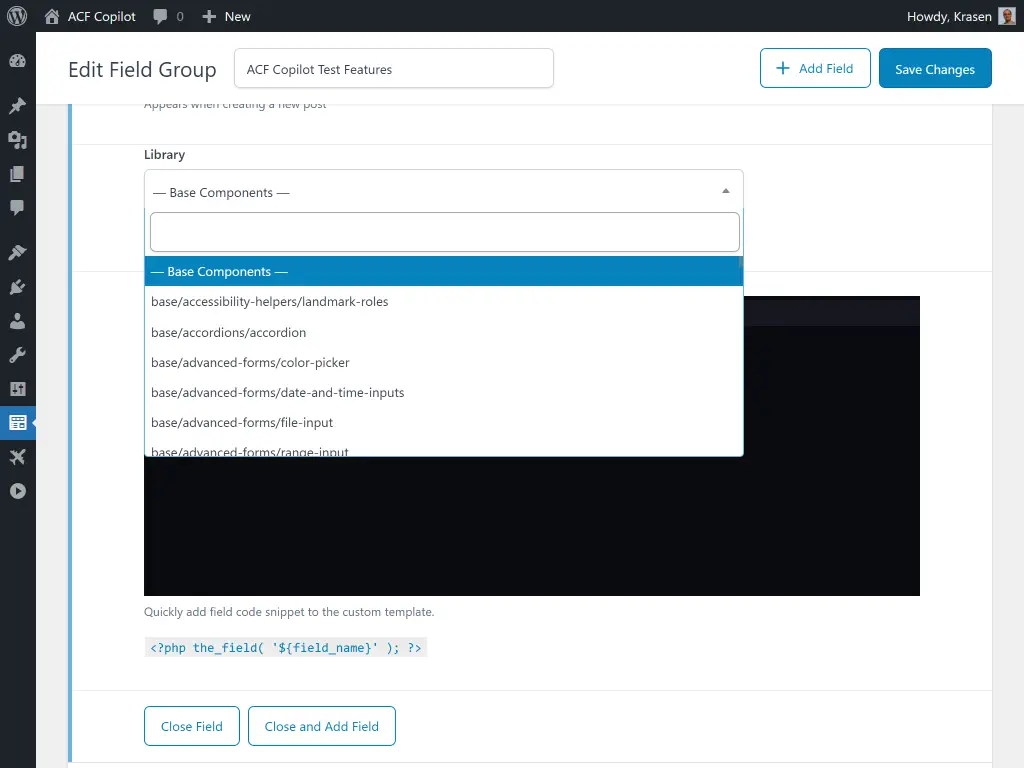
Task: Click the field group title input
Action: click(x=393, y=68)
